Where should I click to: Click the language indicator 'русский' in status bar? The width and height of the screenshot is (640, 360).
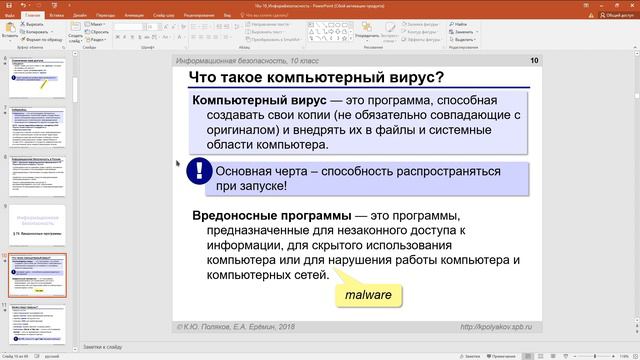[52, 356]
